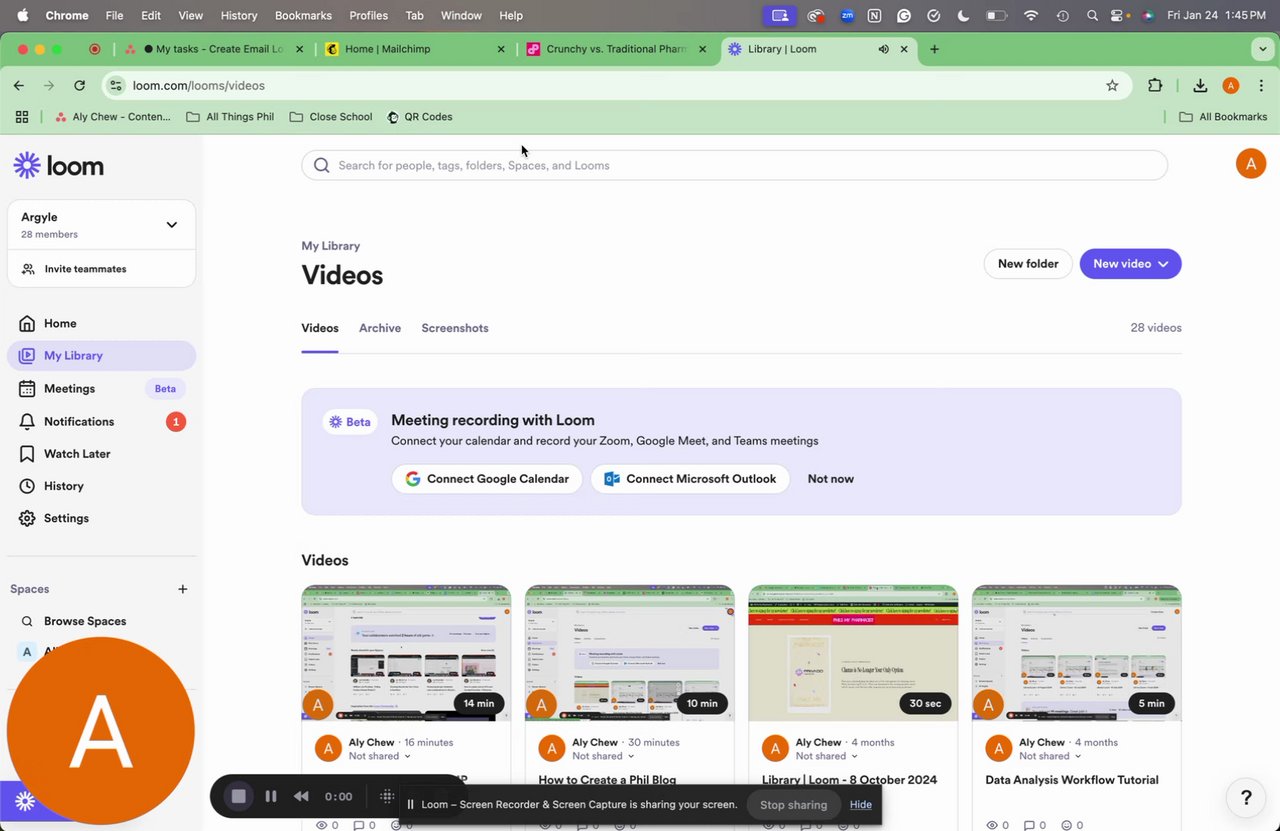Dismiss banner with Not now
The width and height of the screenshot is (1280, 831).
point(830,479)
